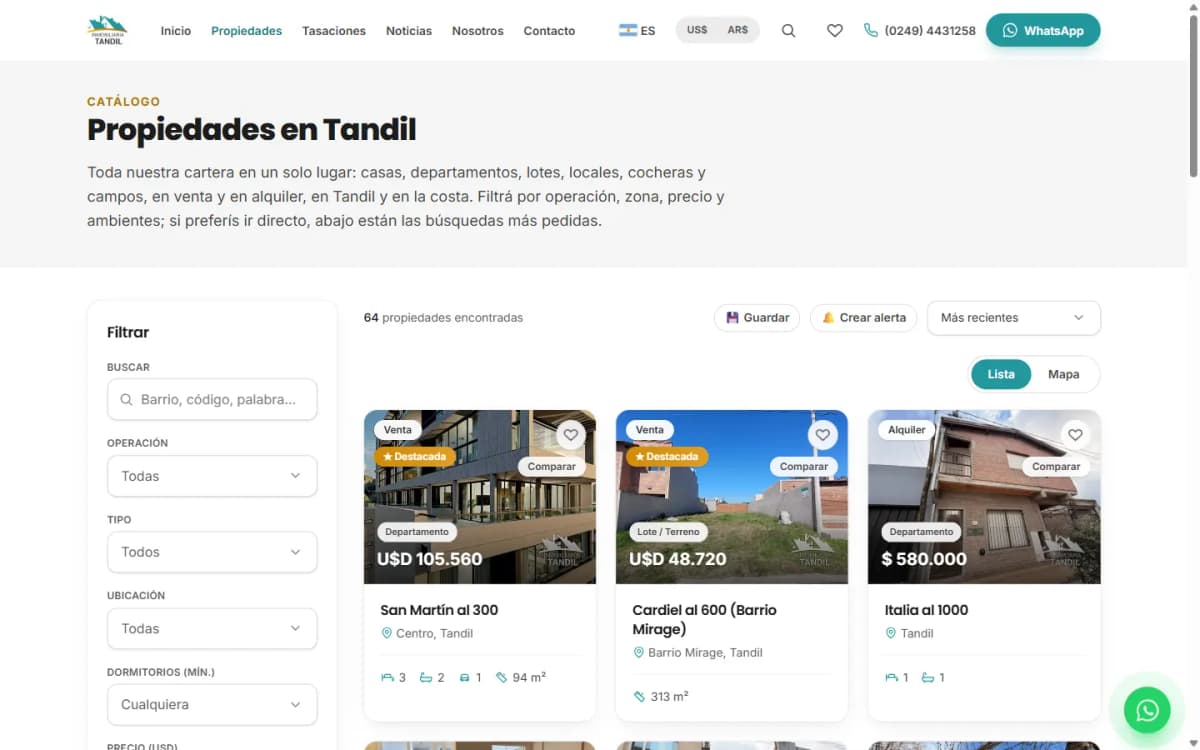Image resolution: width=1200 pixels, height=750 pixels.
Task: Open favorites heart icon in header
Action: point(834,31)
